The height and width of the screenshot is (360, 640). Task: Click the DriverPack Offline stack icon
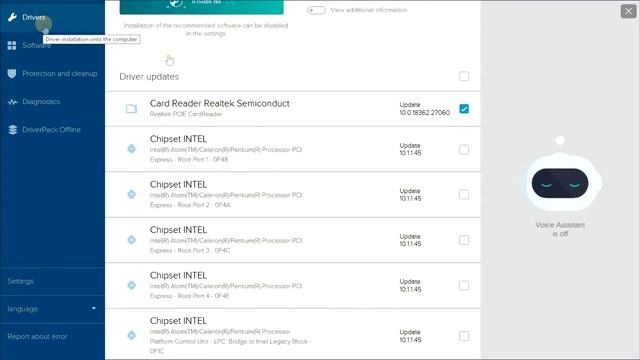click(x=12, y=130)
